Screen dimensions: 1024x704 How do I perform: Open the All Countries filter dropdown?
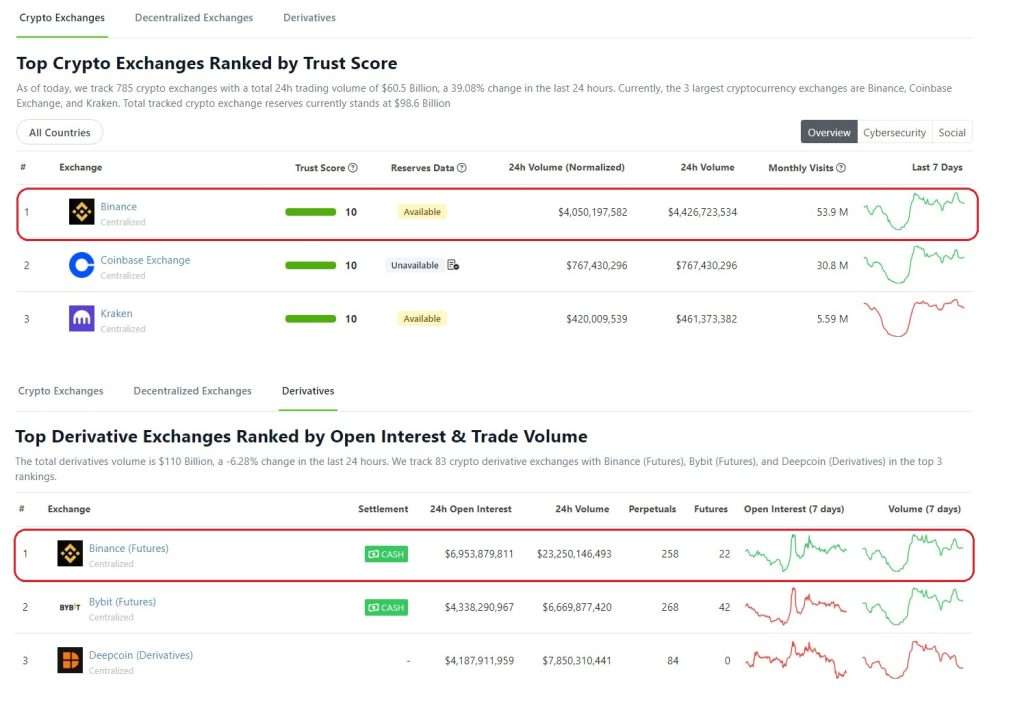click(59, 133)
